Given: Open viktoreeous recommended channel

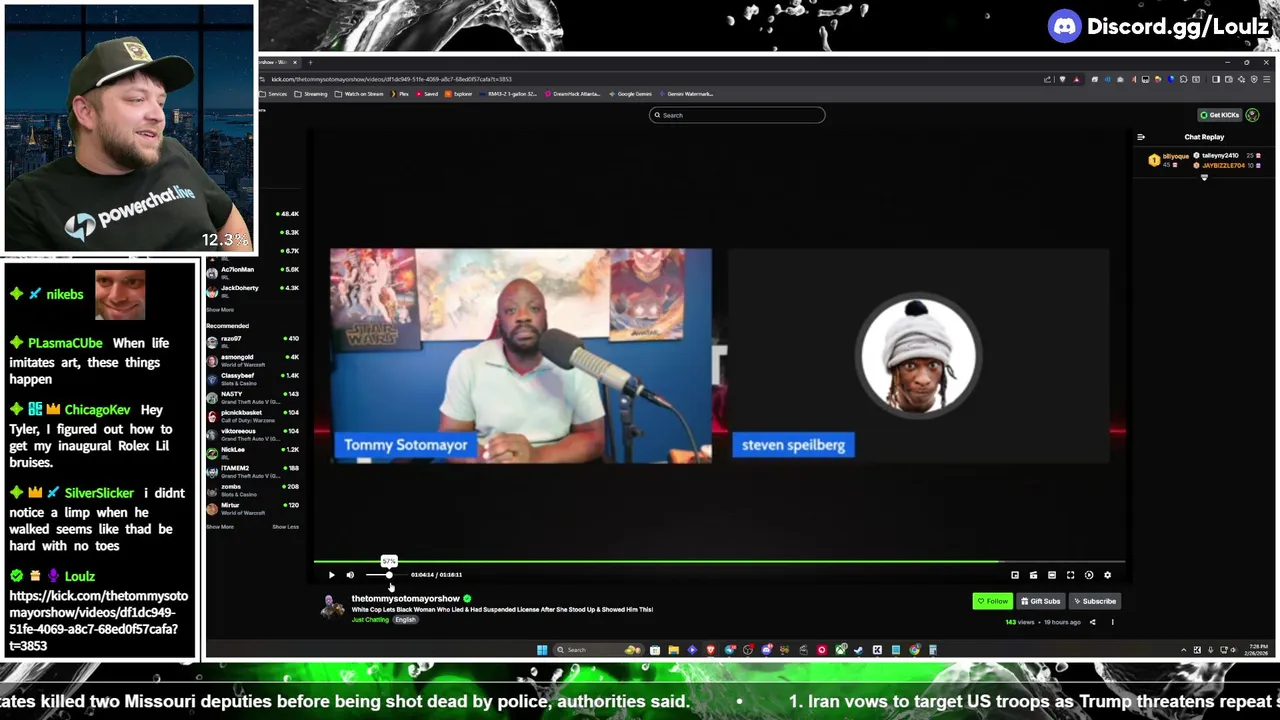Looking at the screenshot, I should coord(253,433).
